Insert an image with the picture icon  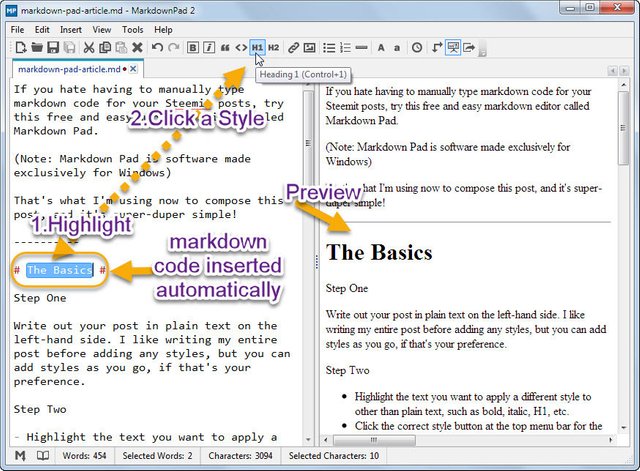click(309, 47)
